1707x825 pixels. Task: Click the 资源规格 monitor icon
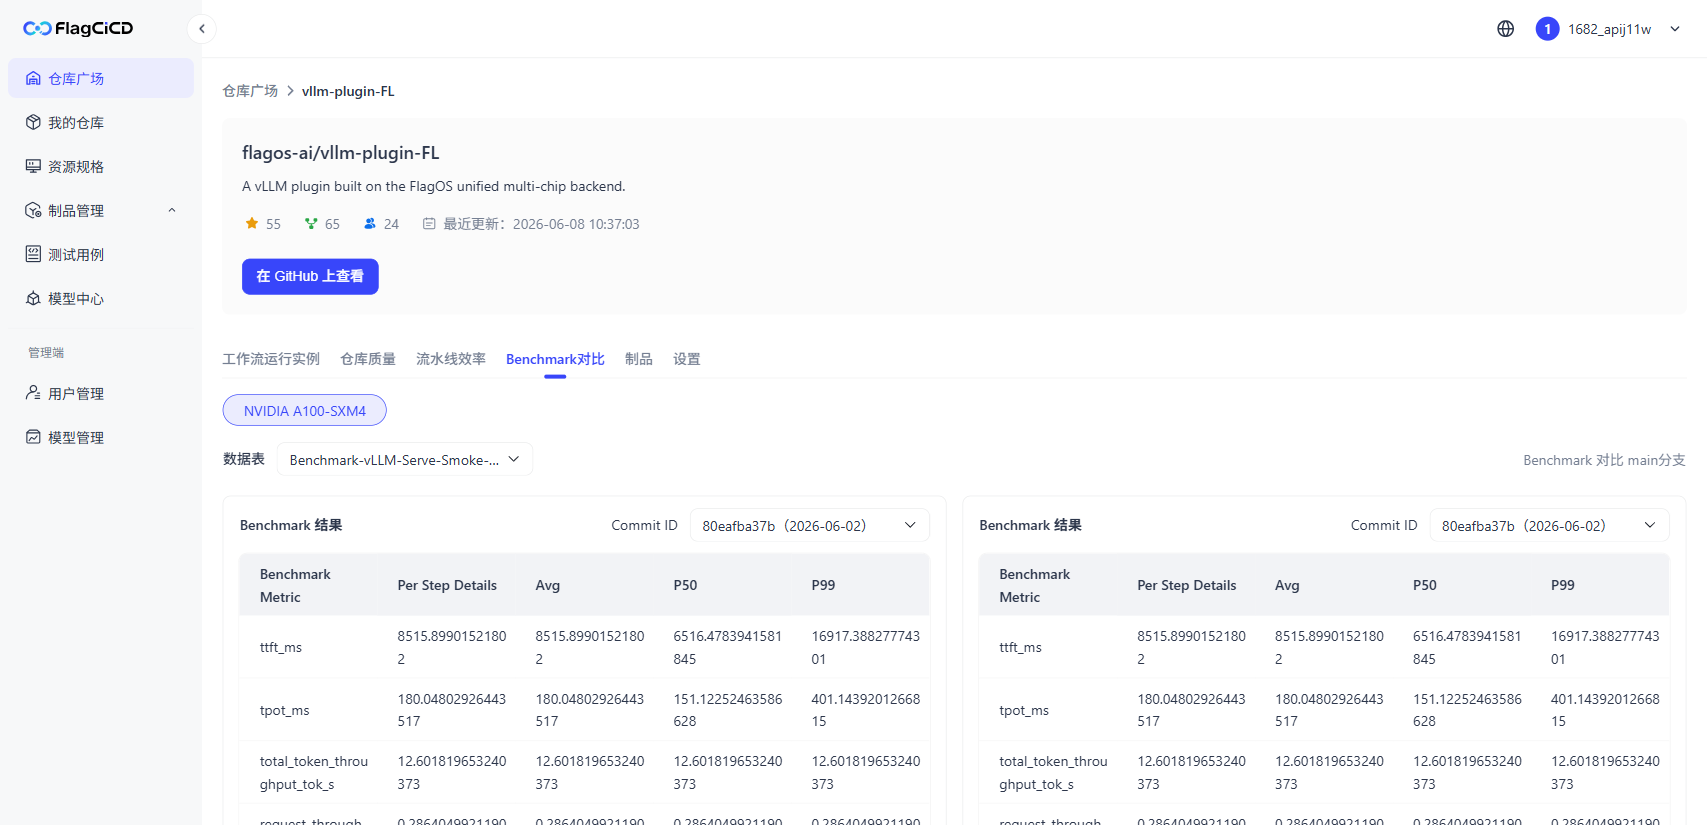[33, 166]
